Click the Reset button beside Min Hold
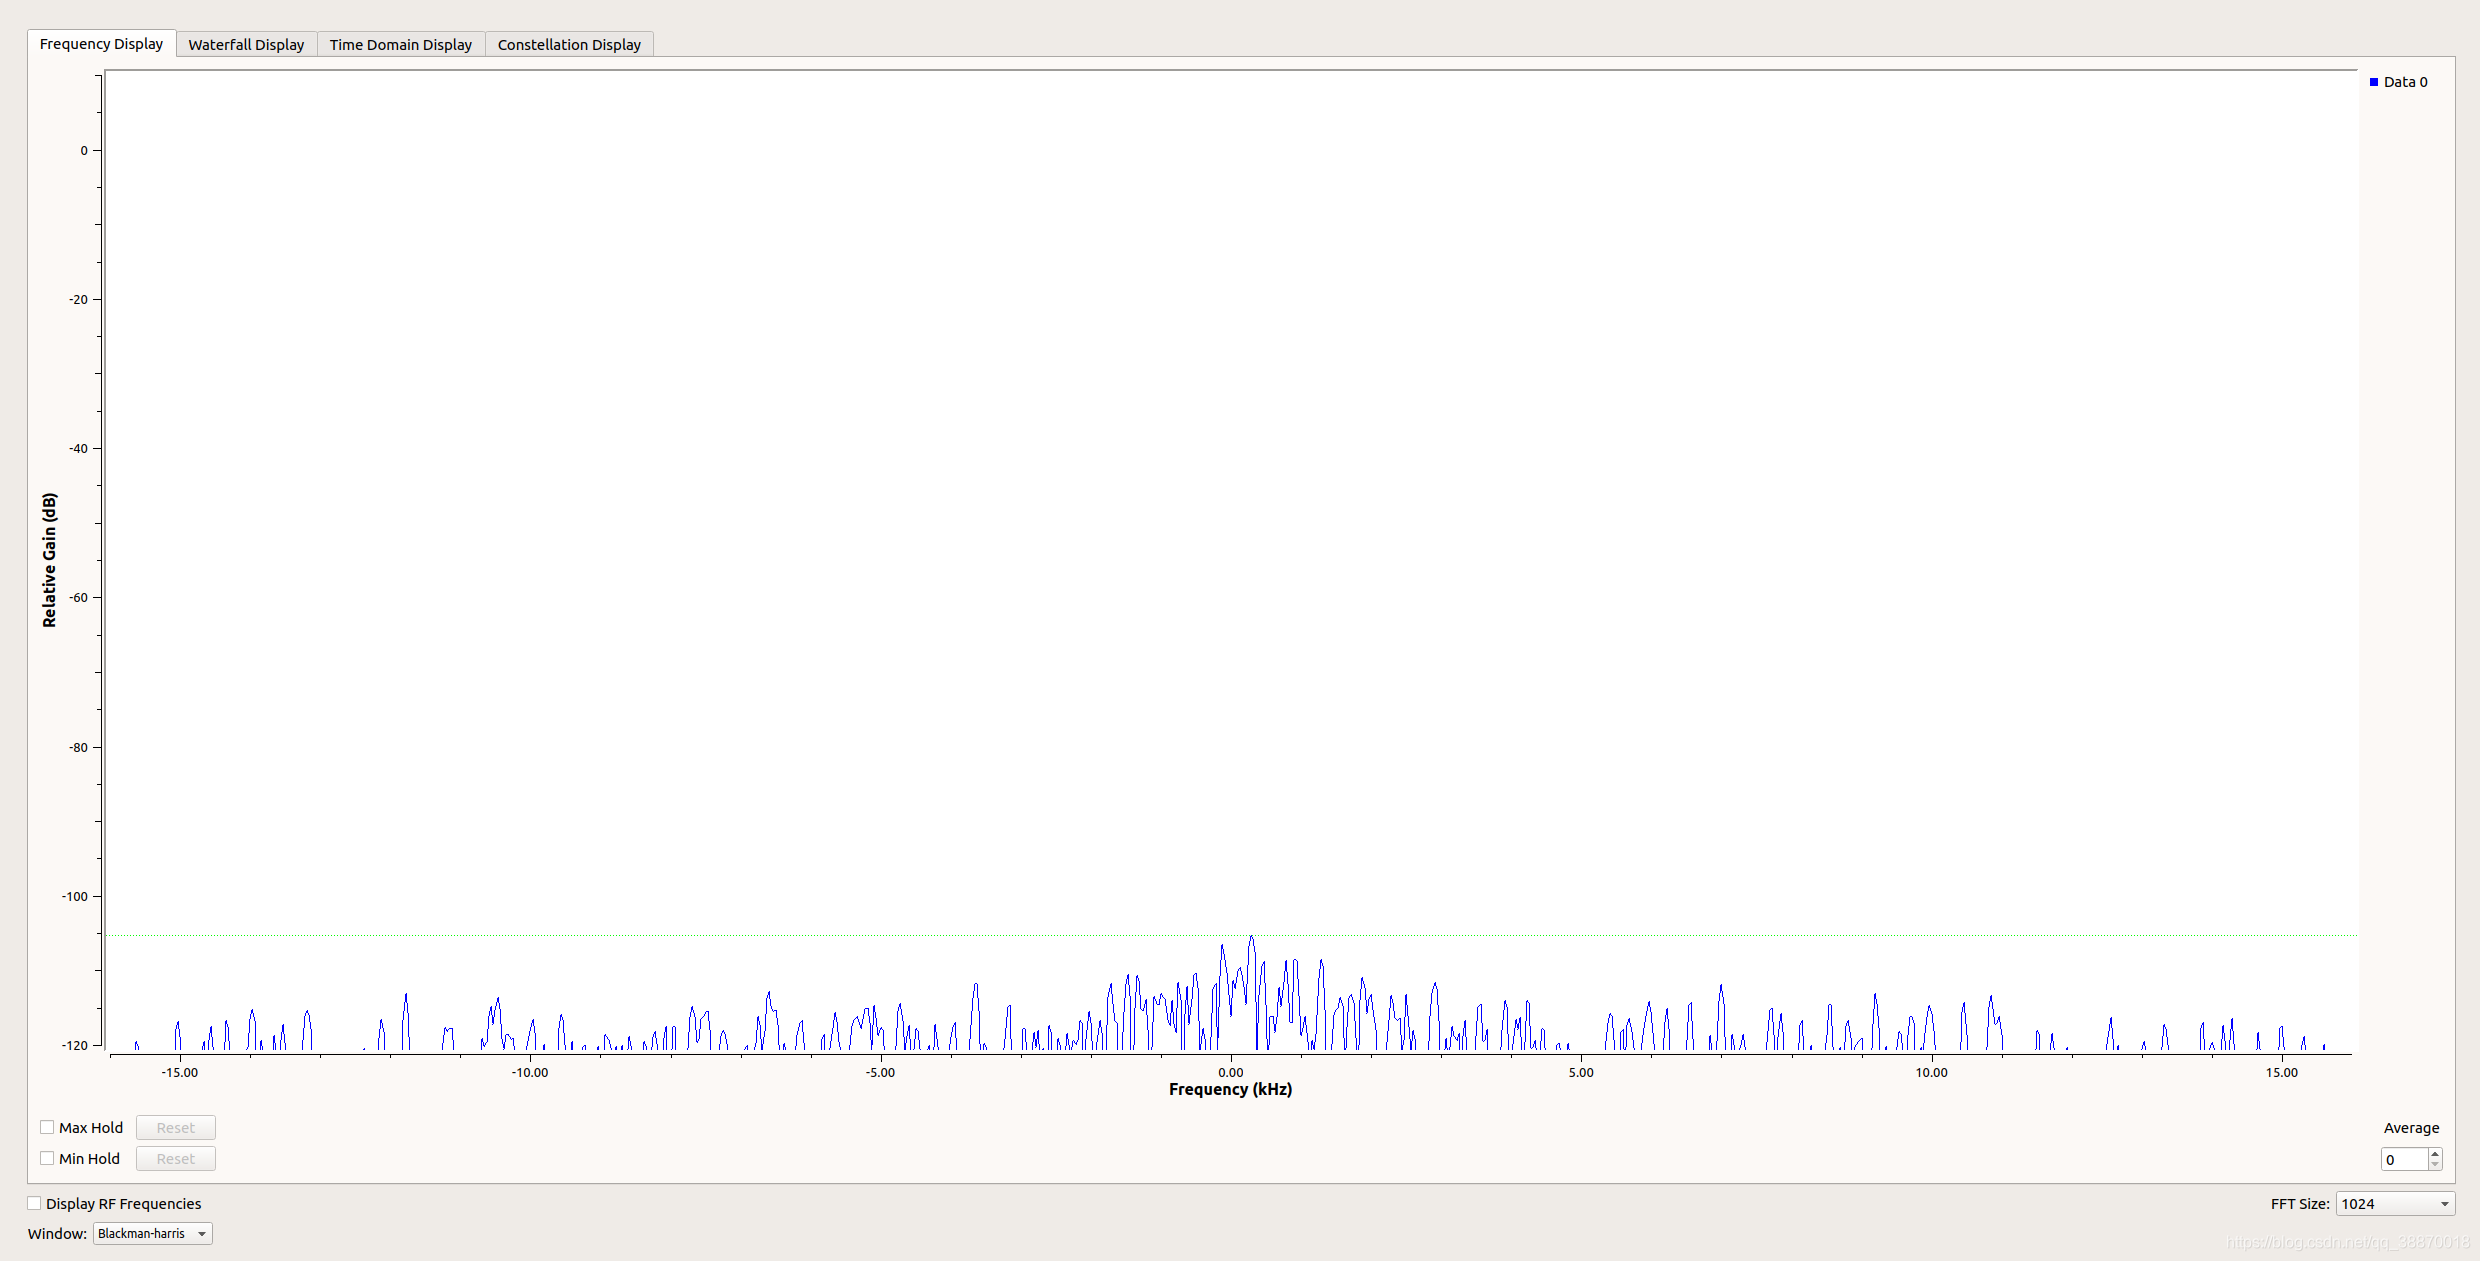 [176, 1159]
